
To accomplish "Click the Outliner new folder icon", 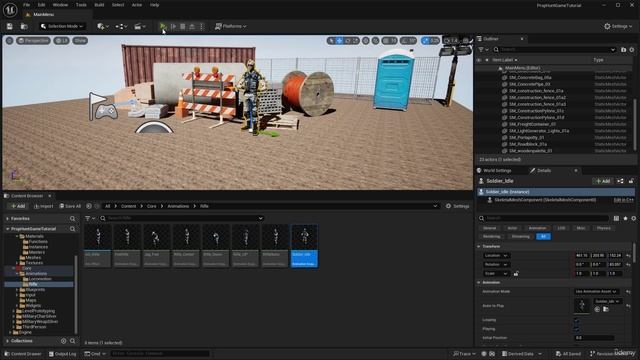I will [623, 49].
